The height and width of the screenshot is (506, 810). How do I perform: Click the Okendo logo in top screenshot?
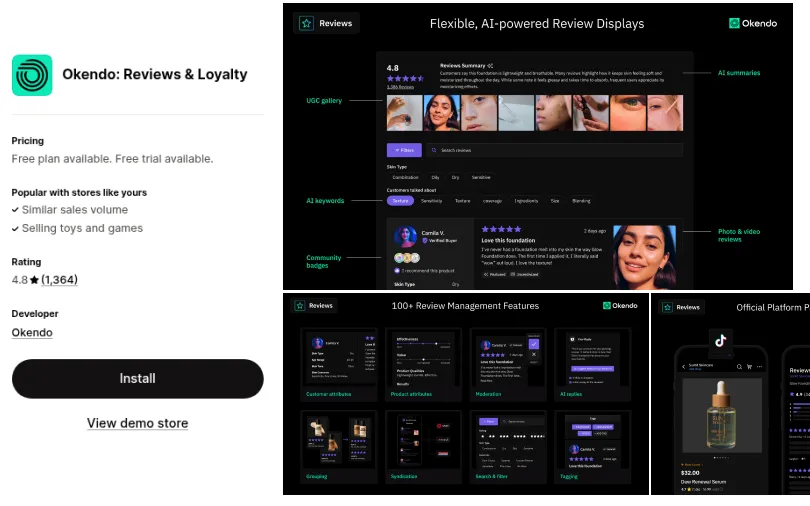coord(753,23)
